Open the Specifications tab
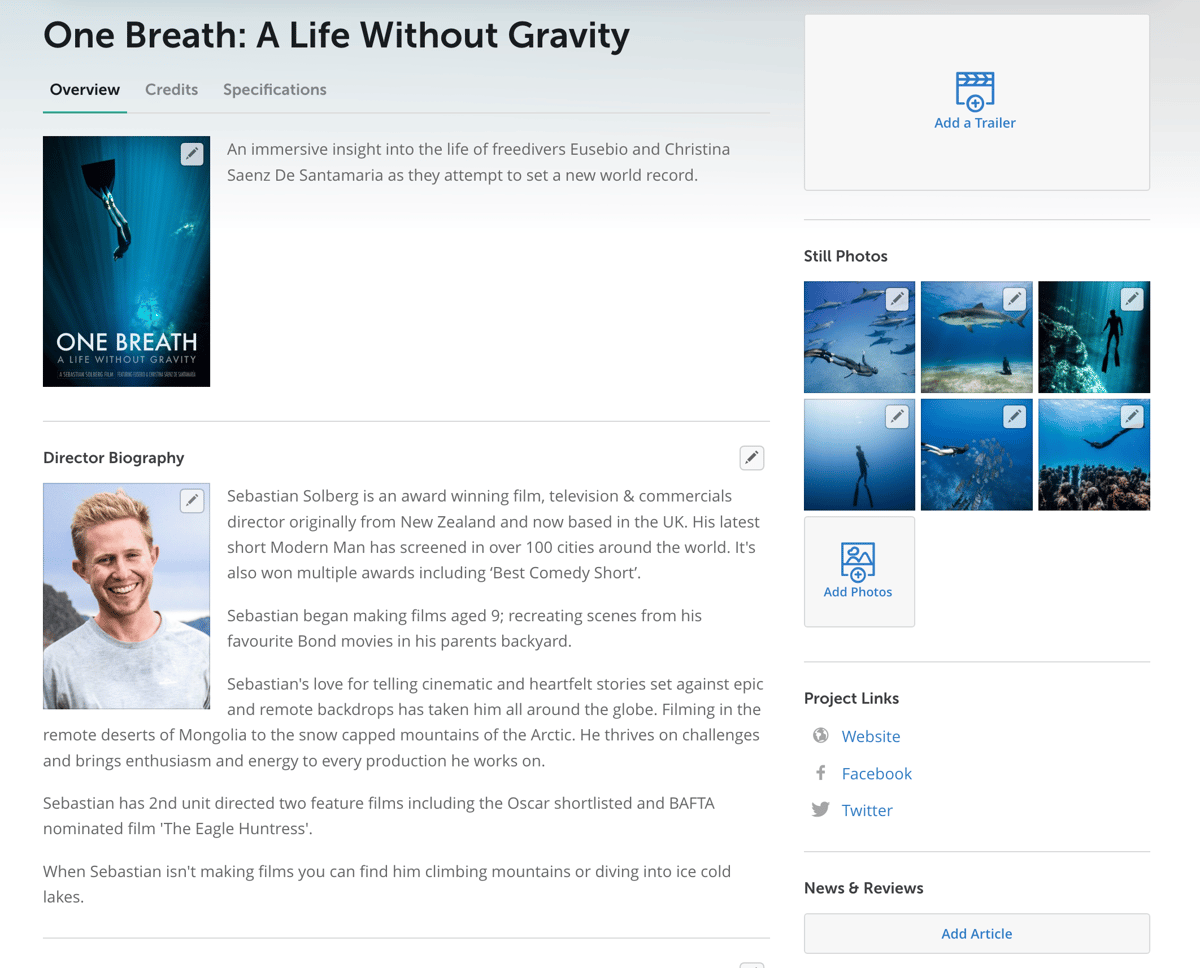Image resolution: width=1200 pixels, height=968 pixels. pos(275,89)
